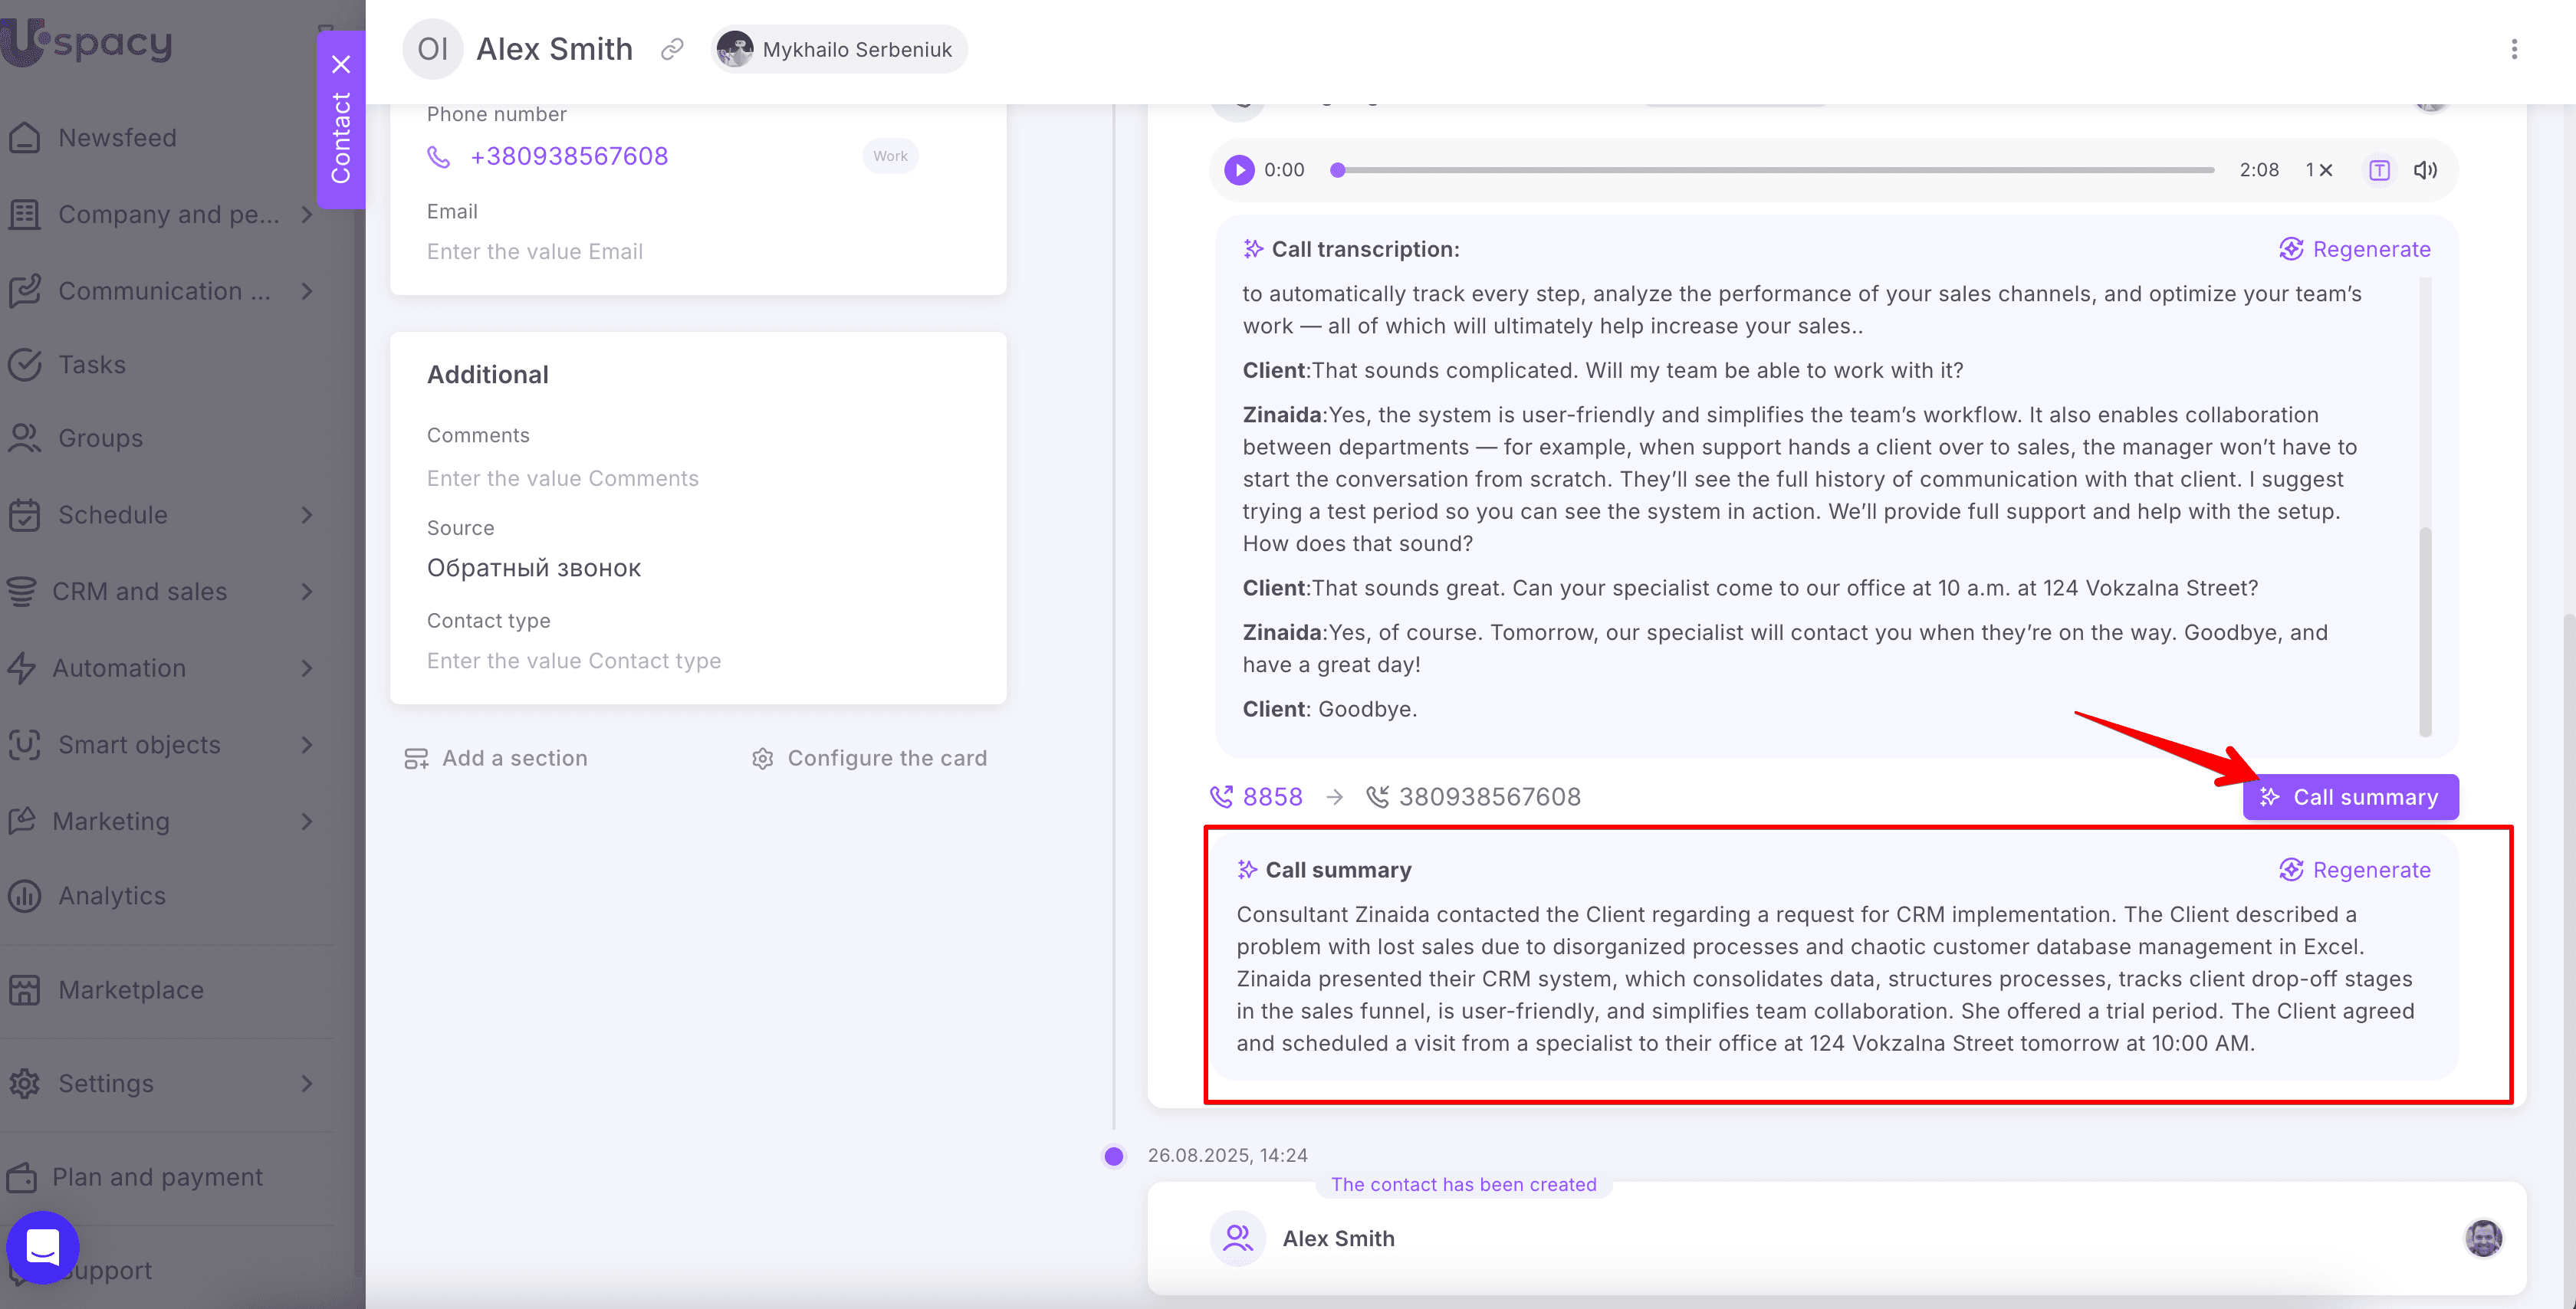Expand the Settings section chevron
Viewport: 2576px width, 1309px height.
point(307,1084)
